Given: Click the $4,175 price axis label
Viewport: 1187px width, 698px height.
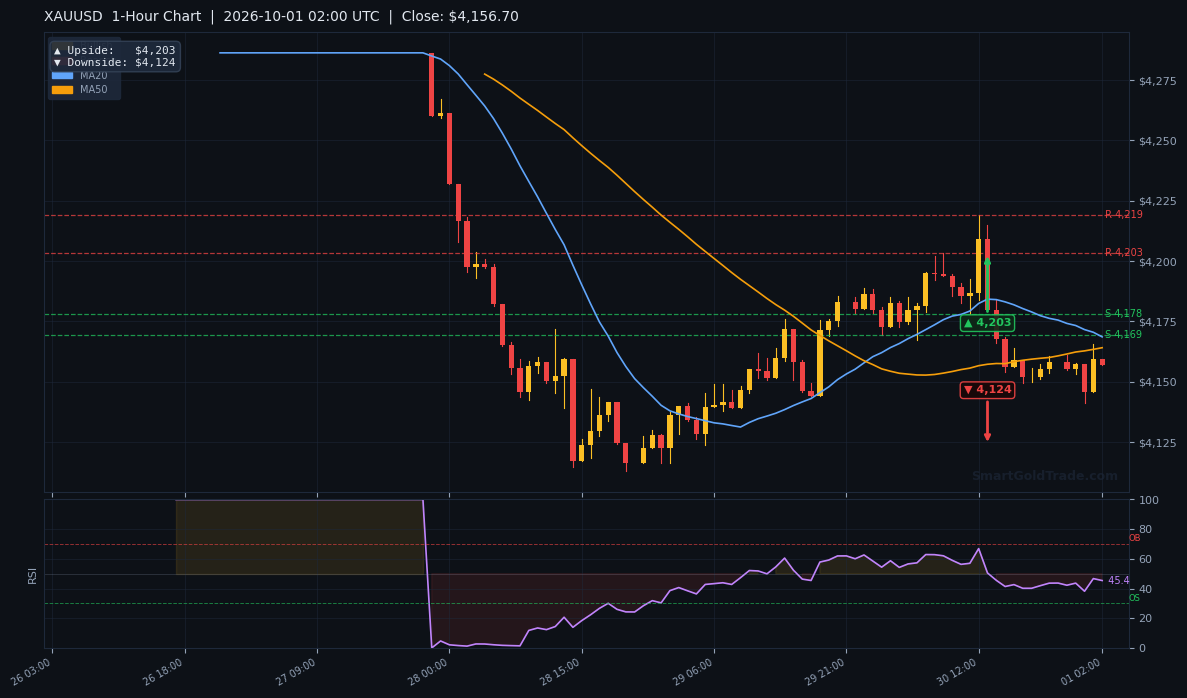Looking at the screenshot, I should click(1157, 322).
